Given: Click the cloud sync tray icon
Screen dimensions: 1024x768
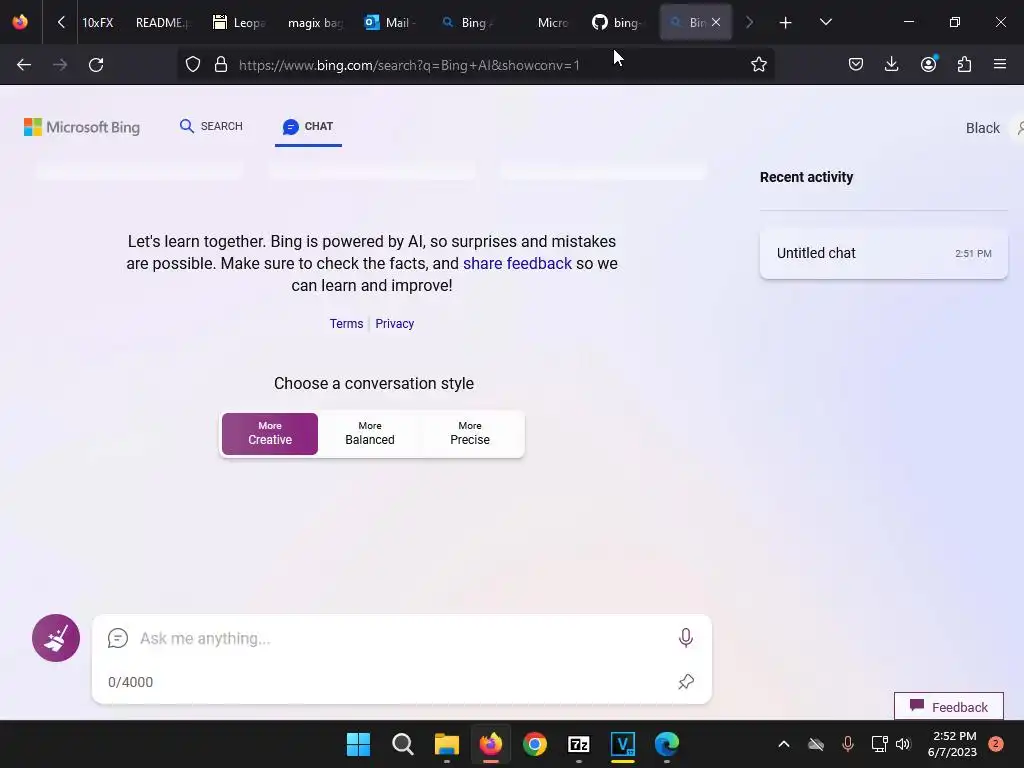Looking at the screenshot, I should [x=816, y=744].
